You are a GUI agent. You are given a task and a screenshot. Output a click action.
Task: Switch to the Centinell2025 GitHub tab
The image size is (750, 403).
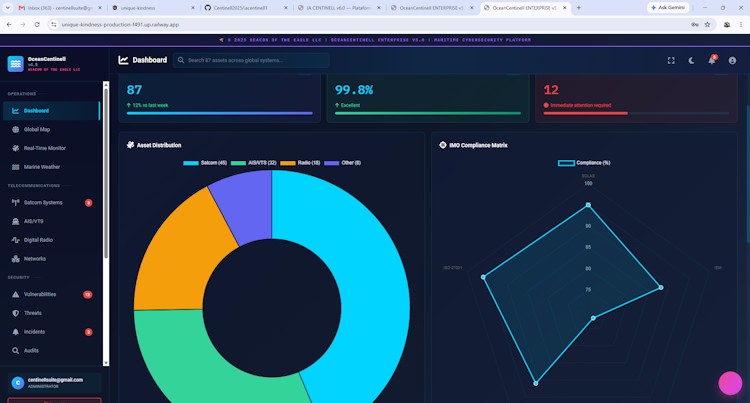(x=246, y=8)
